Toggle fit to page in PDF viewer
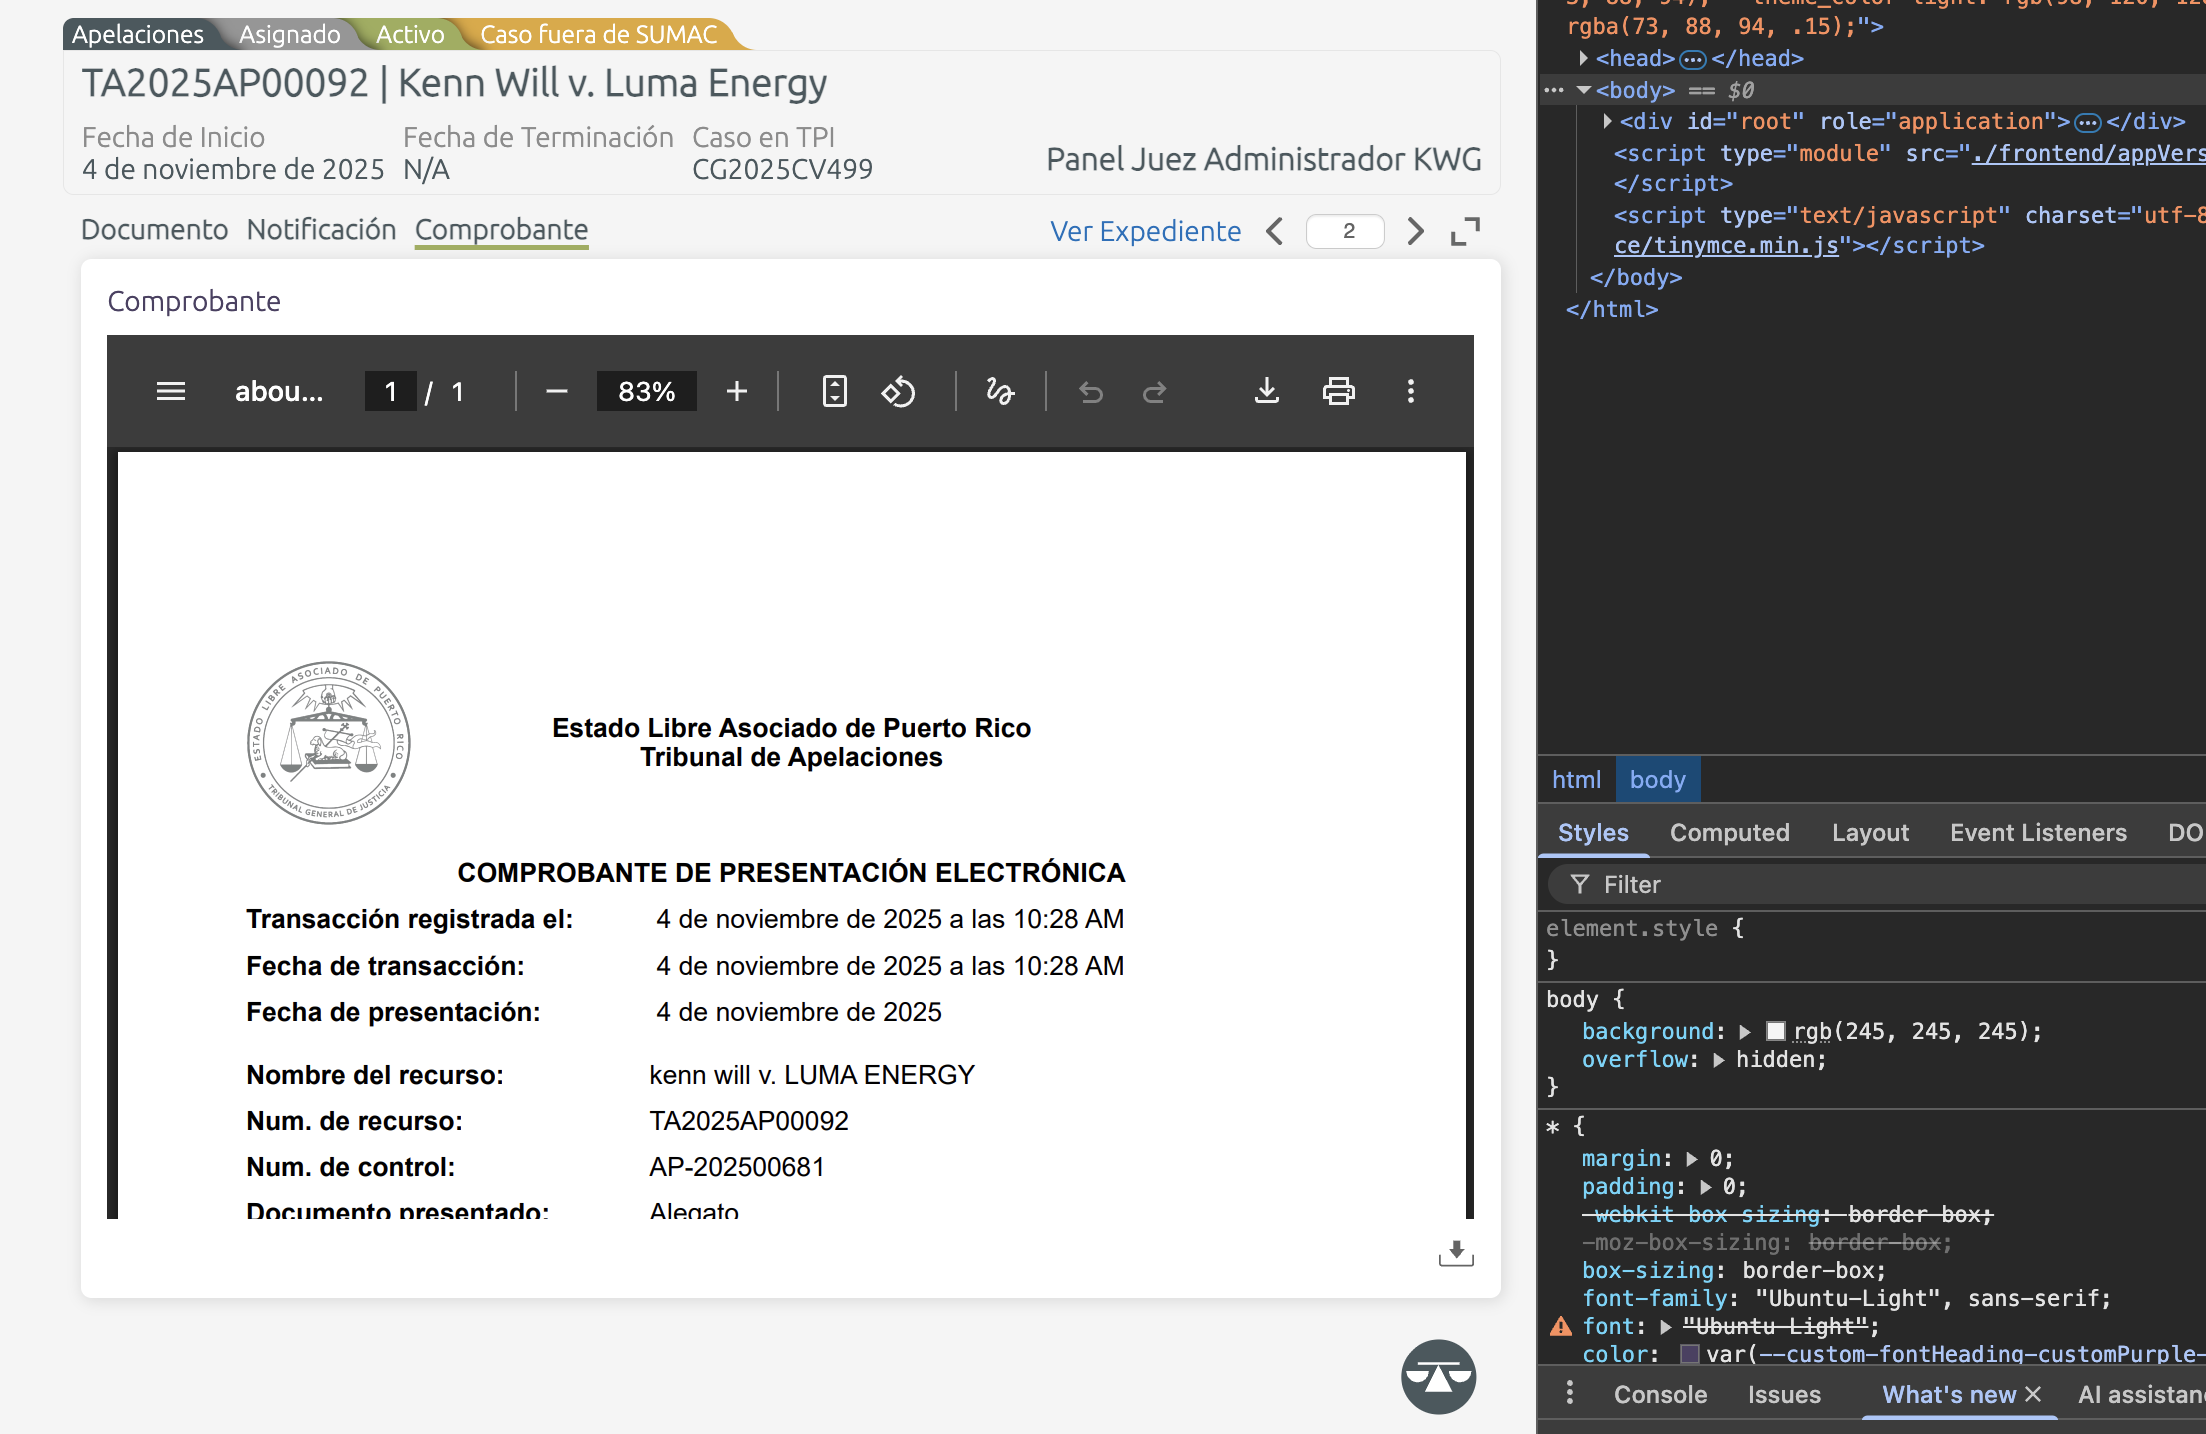 [x=834, y=391]
